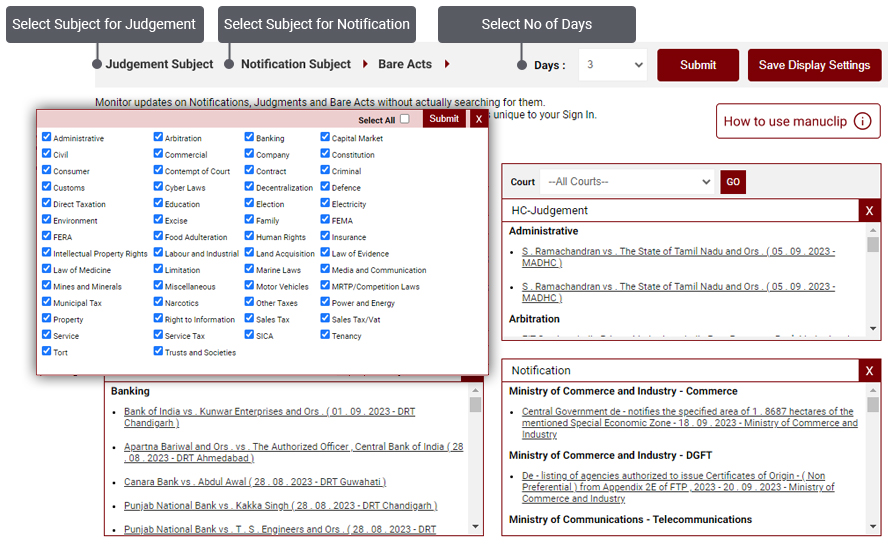Uncheck the Capital Market checkbox
888x545 pixels.
click(326, 138)
